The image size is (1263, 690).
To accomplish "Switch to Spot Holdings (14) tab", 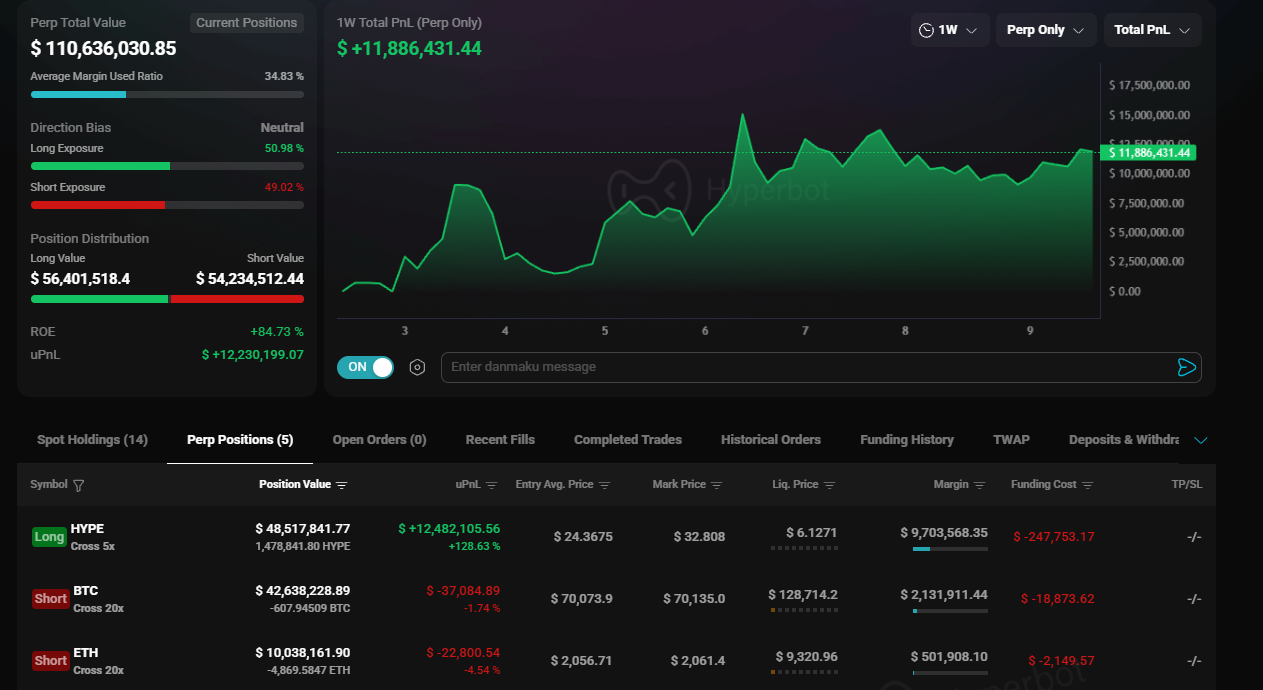I will coord(92,440).
